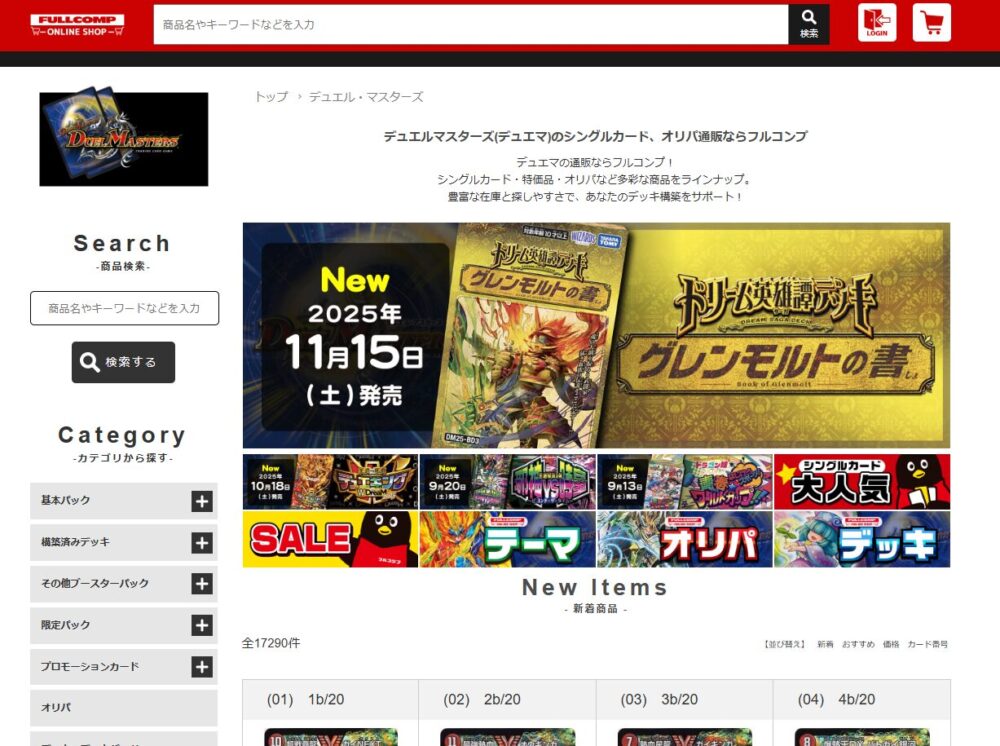Open the オリパ banner tile
1000x746 pixels.
click(685, 539)
